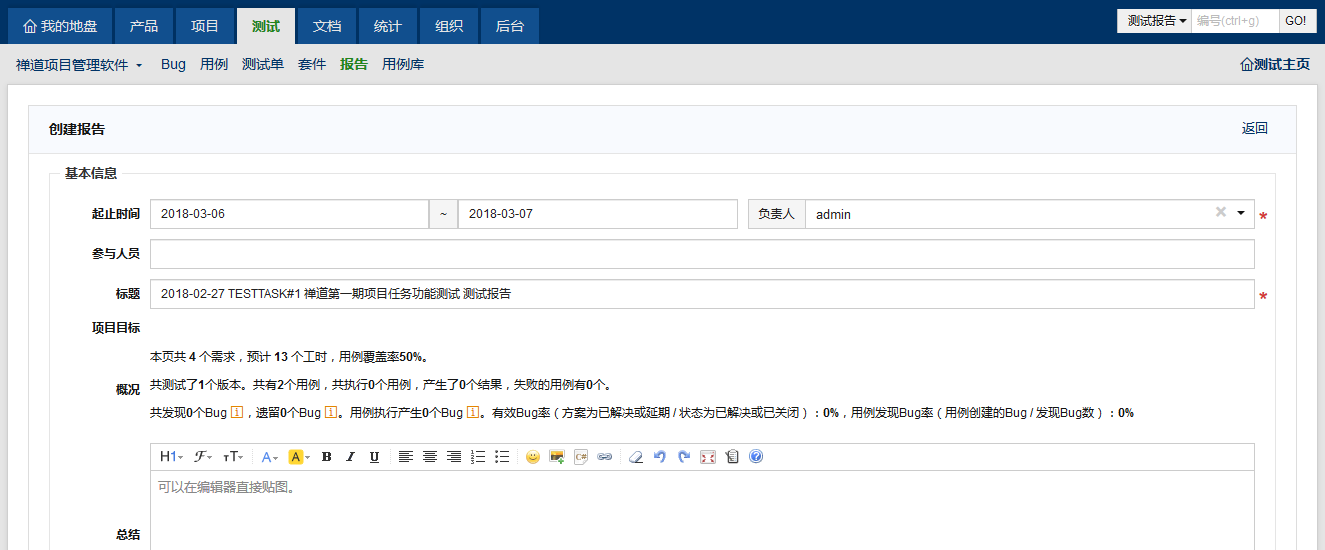This screenshot has height=550, width=1325.
Task: Toggle underline formatting
Action: pos(374,457)
